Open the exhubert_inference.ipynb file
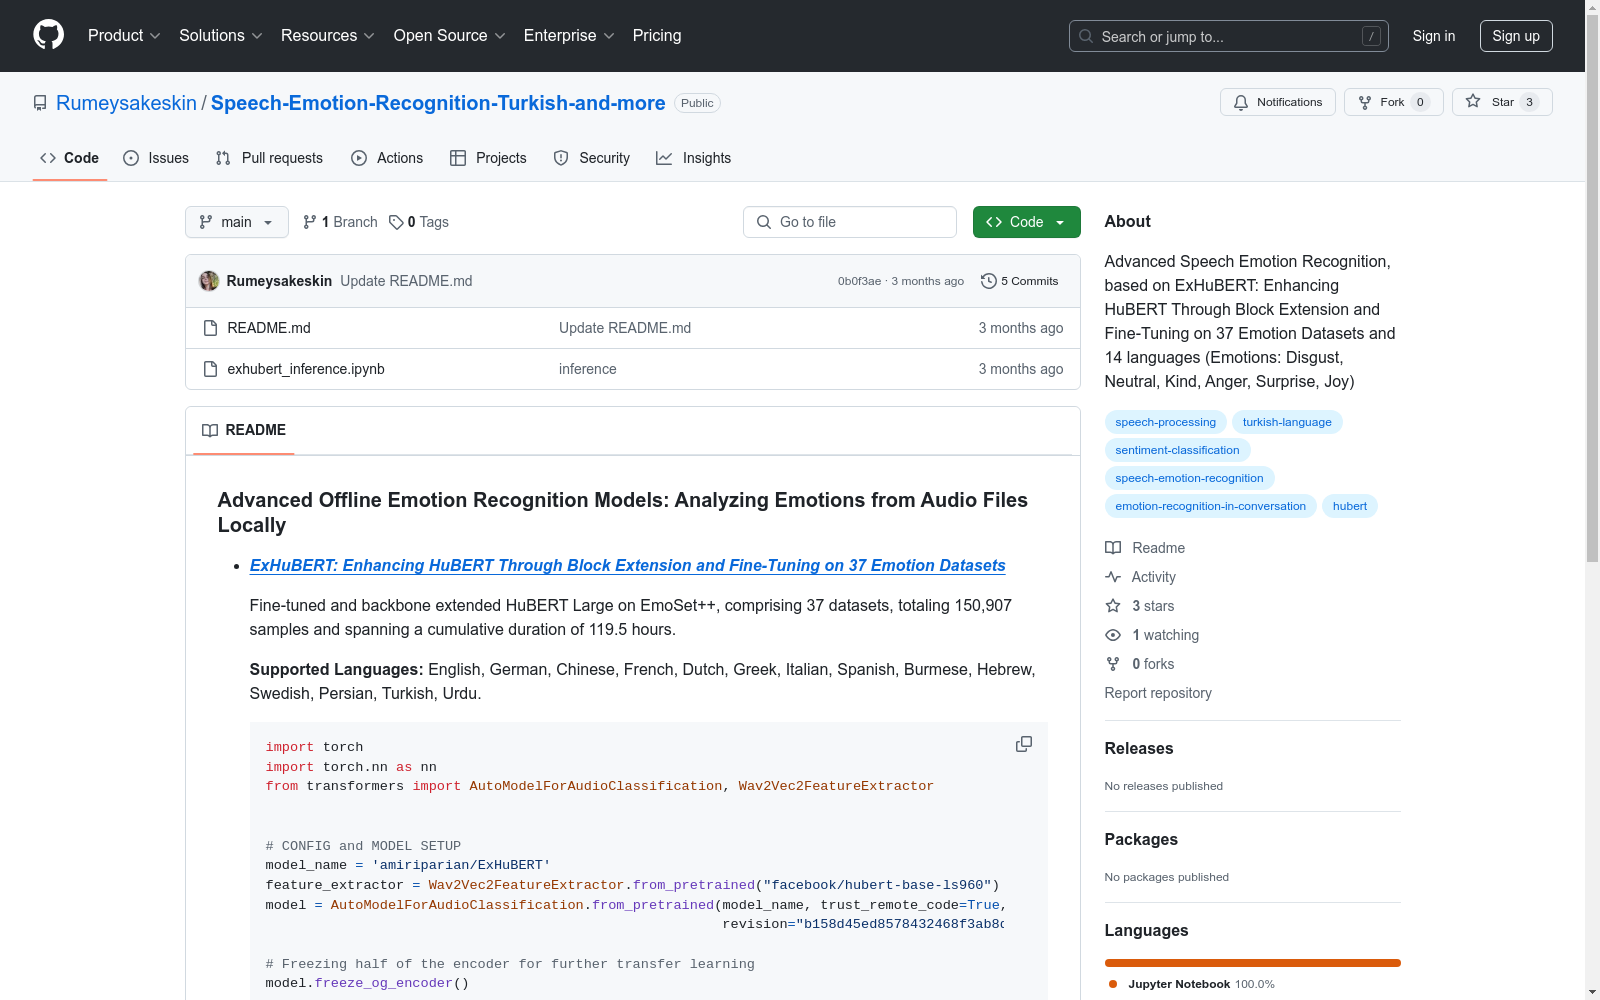The image size is (1600, 1000). pyautogui.click(x=306, y=369)
